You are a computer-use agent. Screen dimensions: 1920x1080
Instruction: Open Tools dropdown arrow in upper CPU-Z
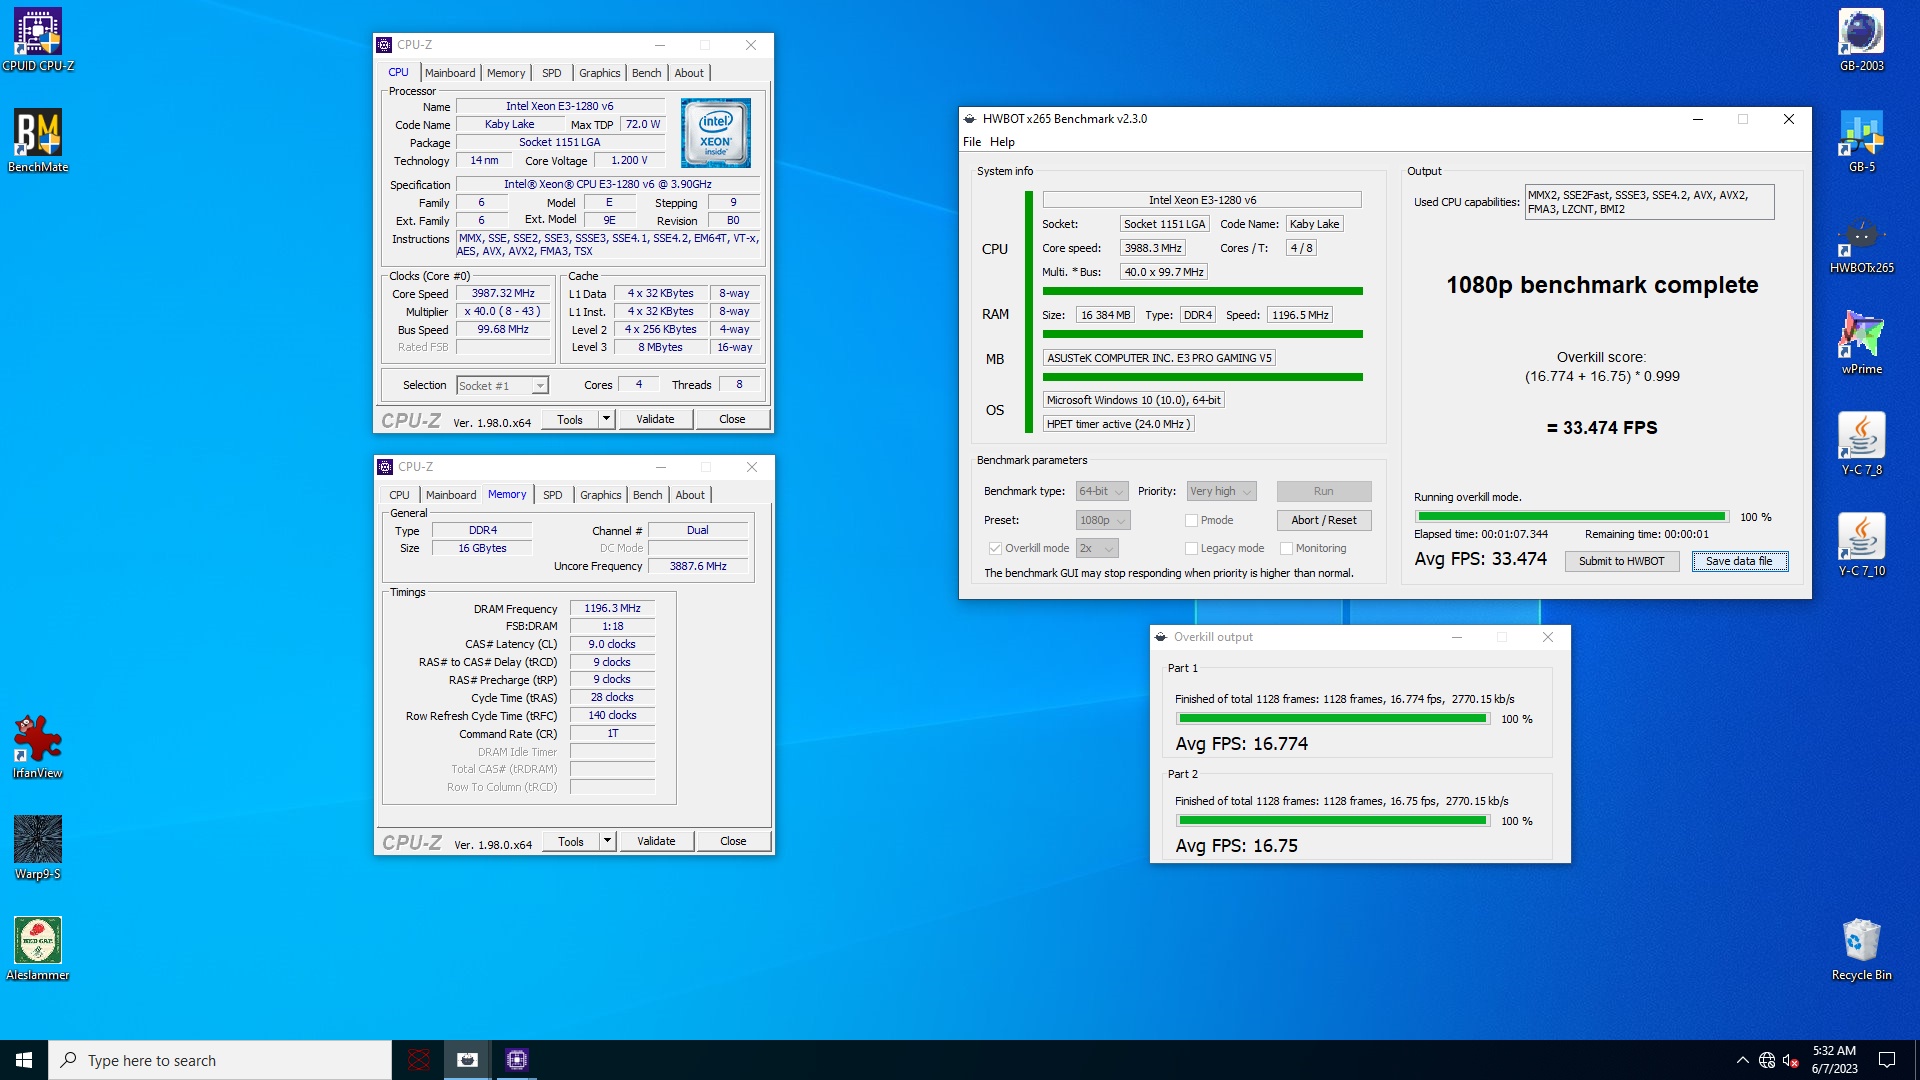point(606,419)
